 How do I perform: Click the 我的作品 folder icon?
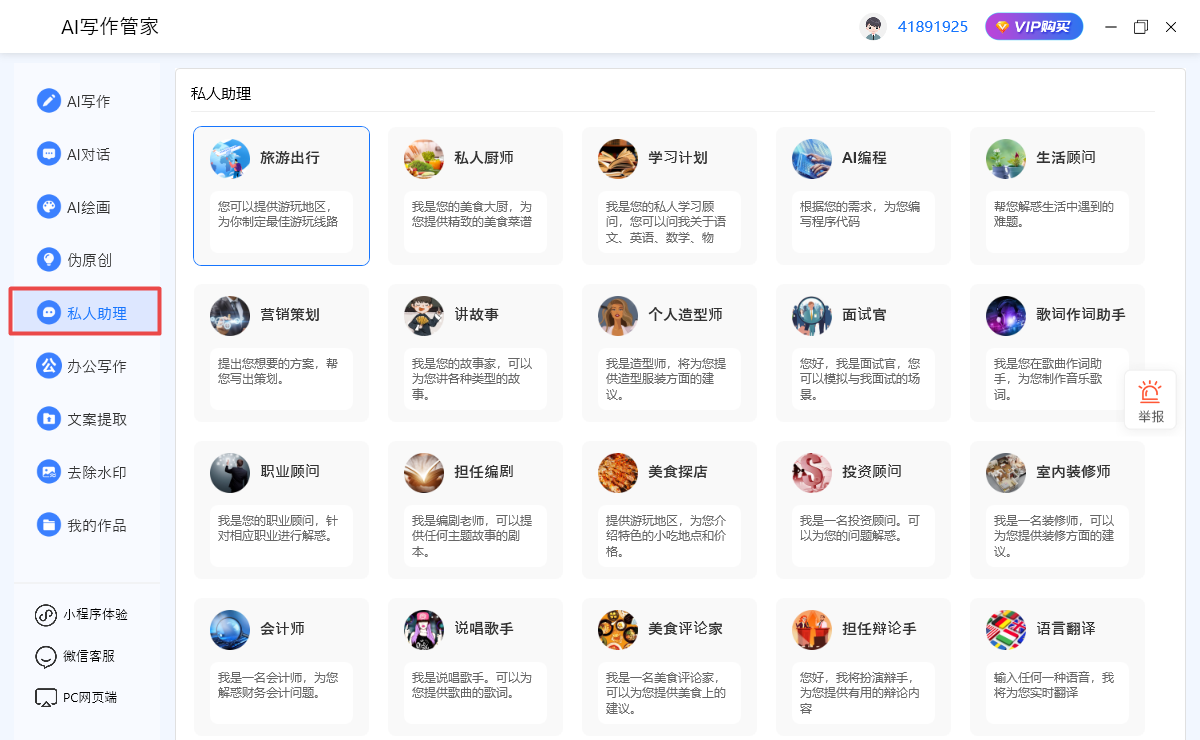[x=49, y=525]
